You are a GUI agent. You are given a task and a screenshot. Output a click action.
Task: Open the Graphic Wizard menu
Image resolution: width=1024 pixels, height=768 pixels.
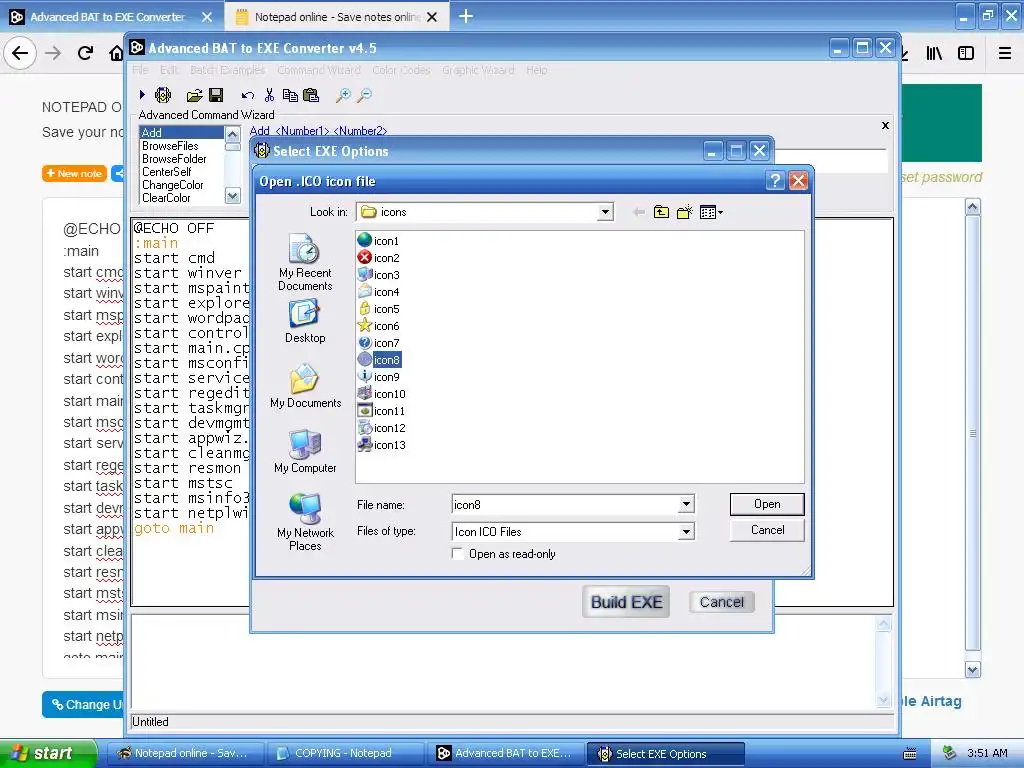click(478, 70)
